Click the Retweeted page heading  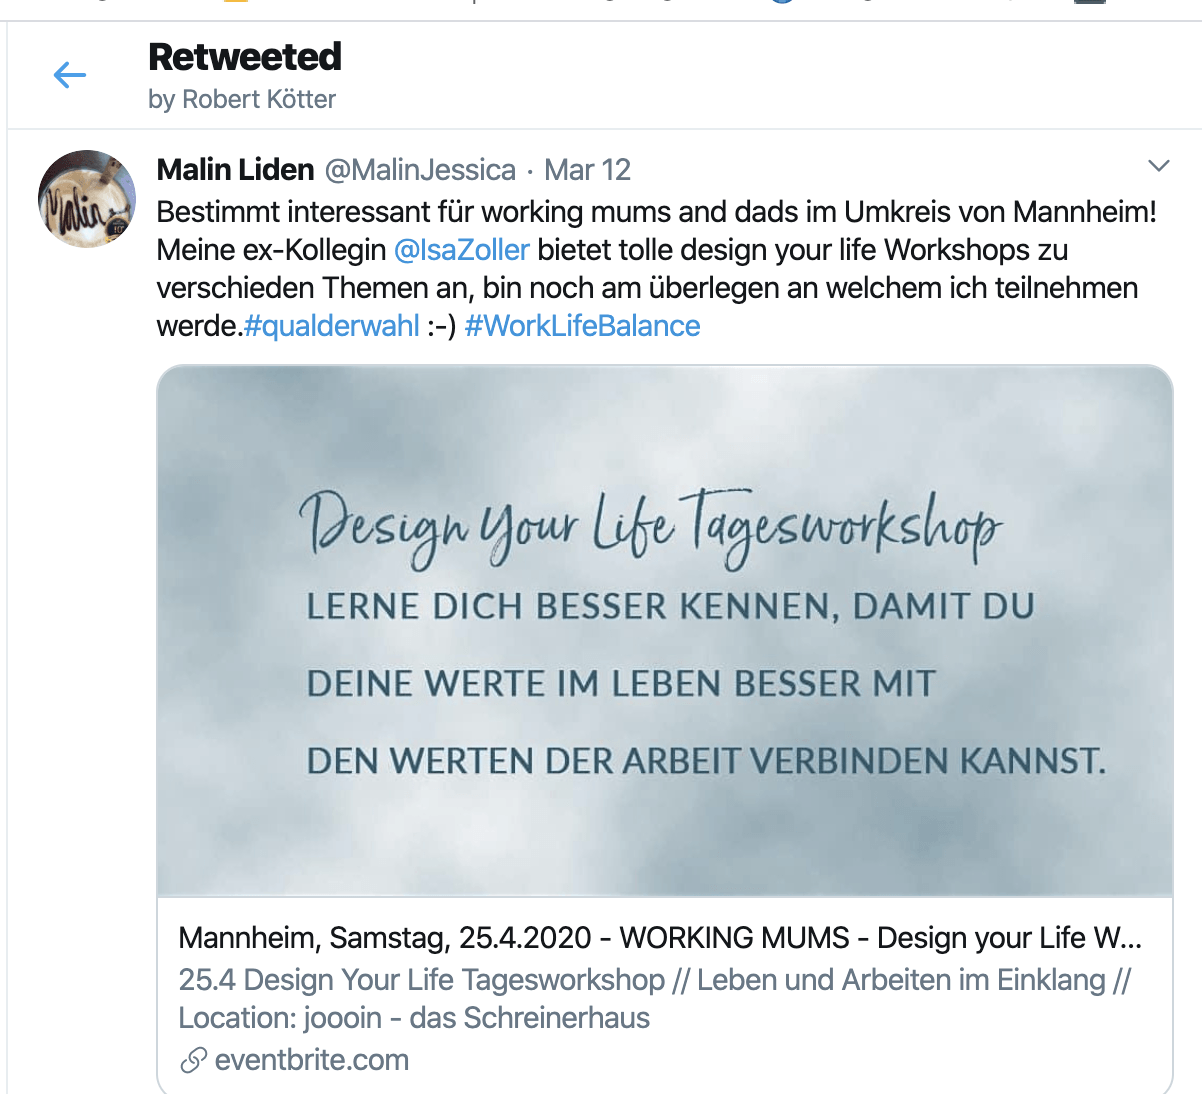245,57
